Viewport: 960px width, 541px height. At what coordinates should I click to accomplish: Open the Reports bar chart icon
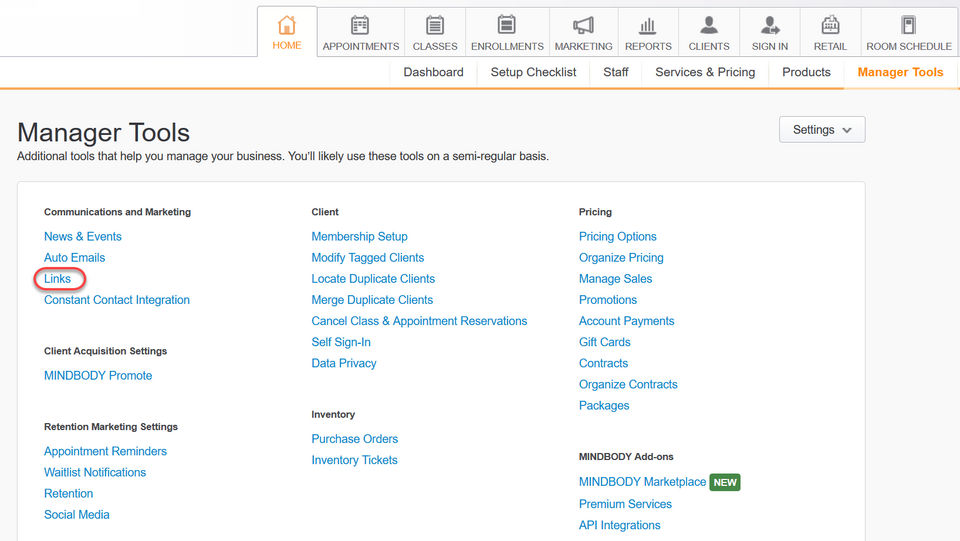pyautogui.click(x=647, y=26)
